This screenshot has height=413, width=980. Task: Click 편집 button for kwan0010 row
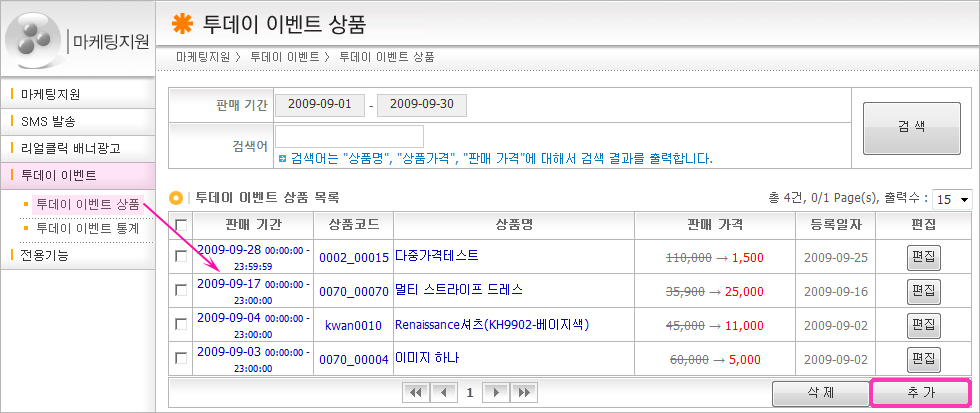[x=923, y=325]
